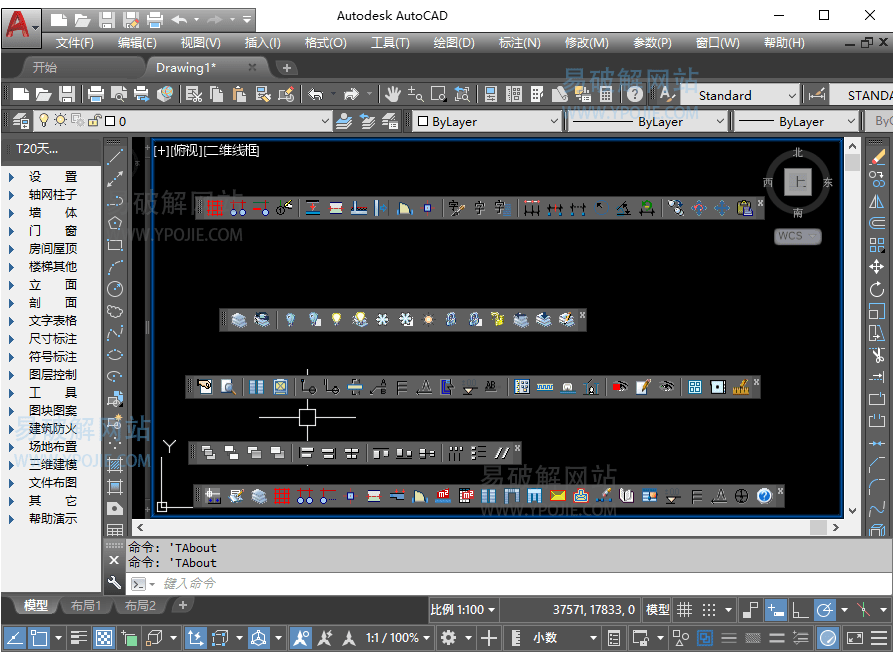Click the Move tool icon
Image resolution: width=894 pixels, height=653 pixels.
click(877, 267)
